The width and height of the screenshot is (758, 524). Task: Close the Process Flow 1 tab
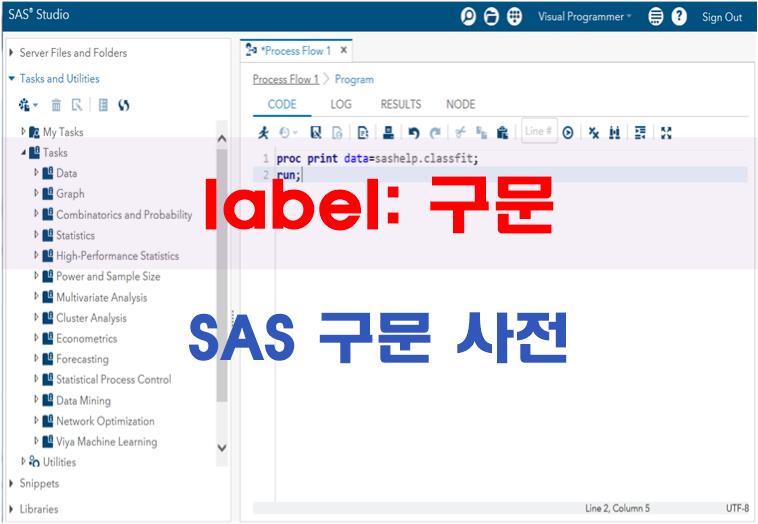[344, 50]
